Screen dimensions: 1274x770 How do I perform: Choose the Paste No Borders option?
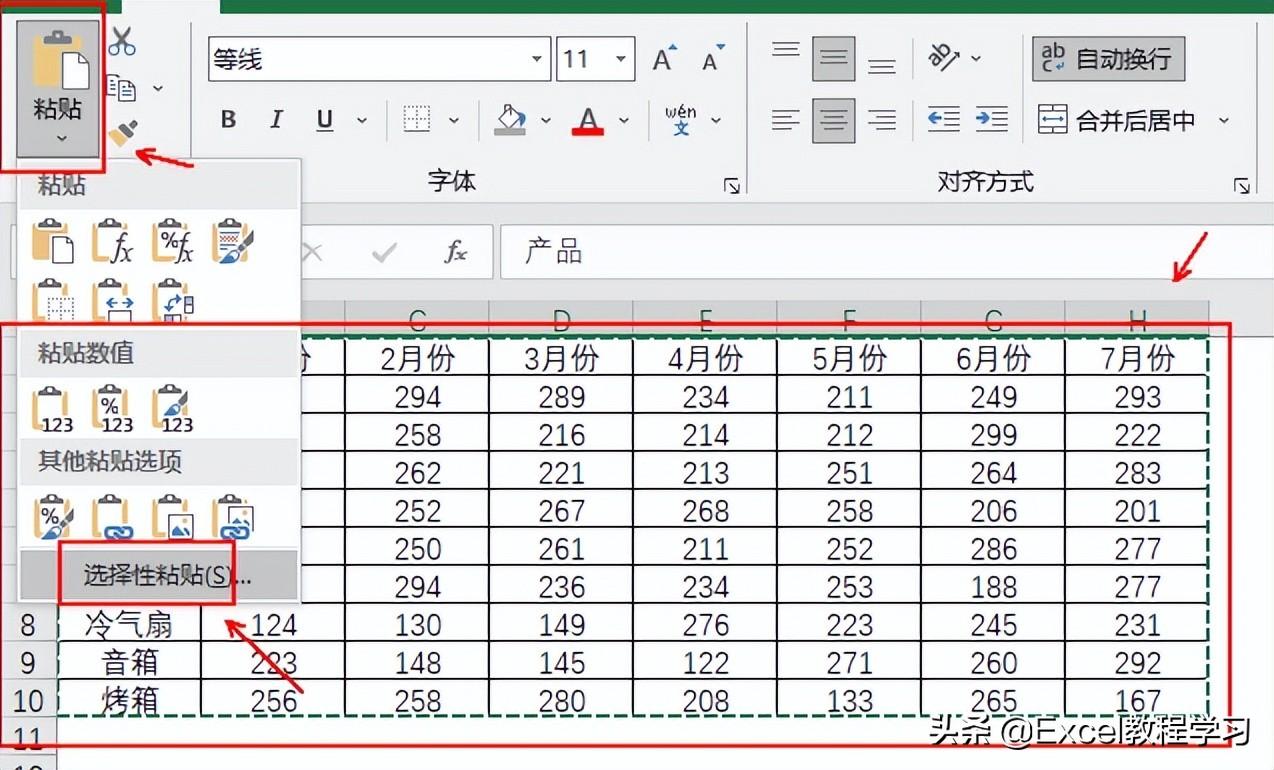(x=53, y=300)
